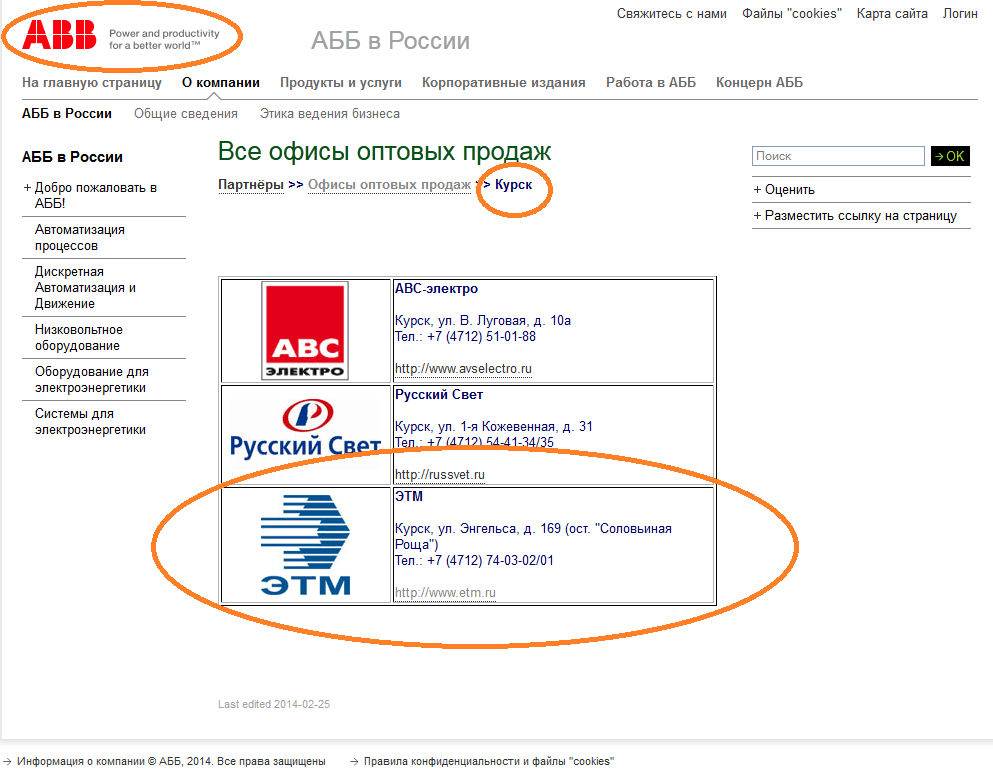Click the green OK search button

coord(950,156)
